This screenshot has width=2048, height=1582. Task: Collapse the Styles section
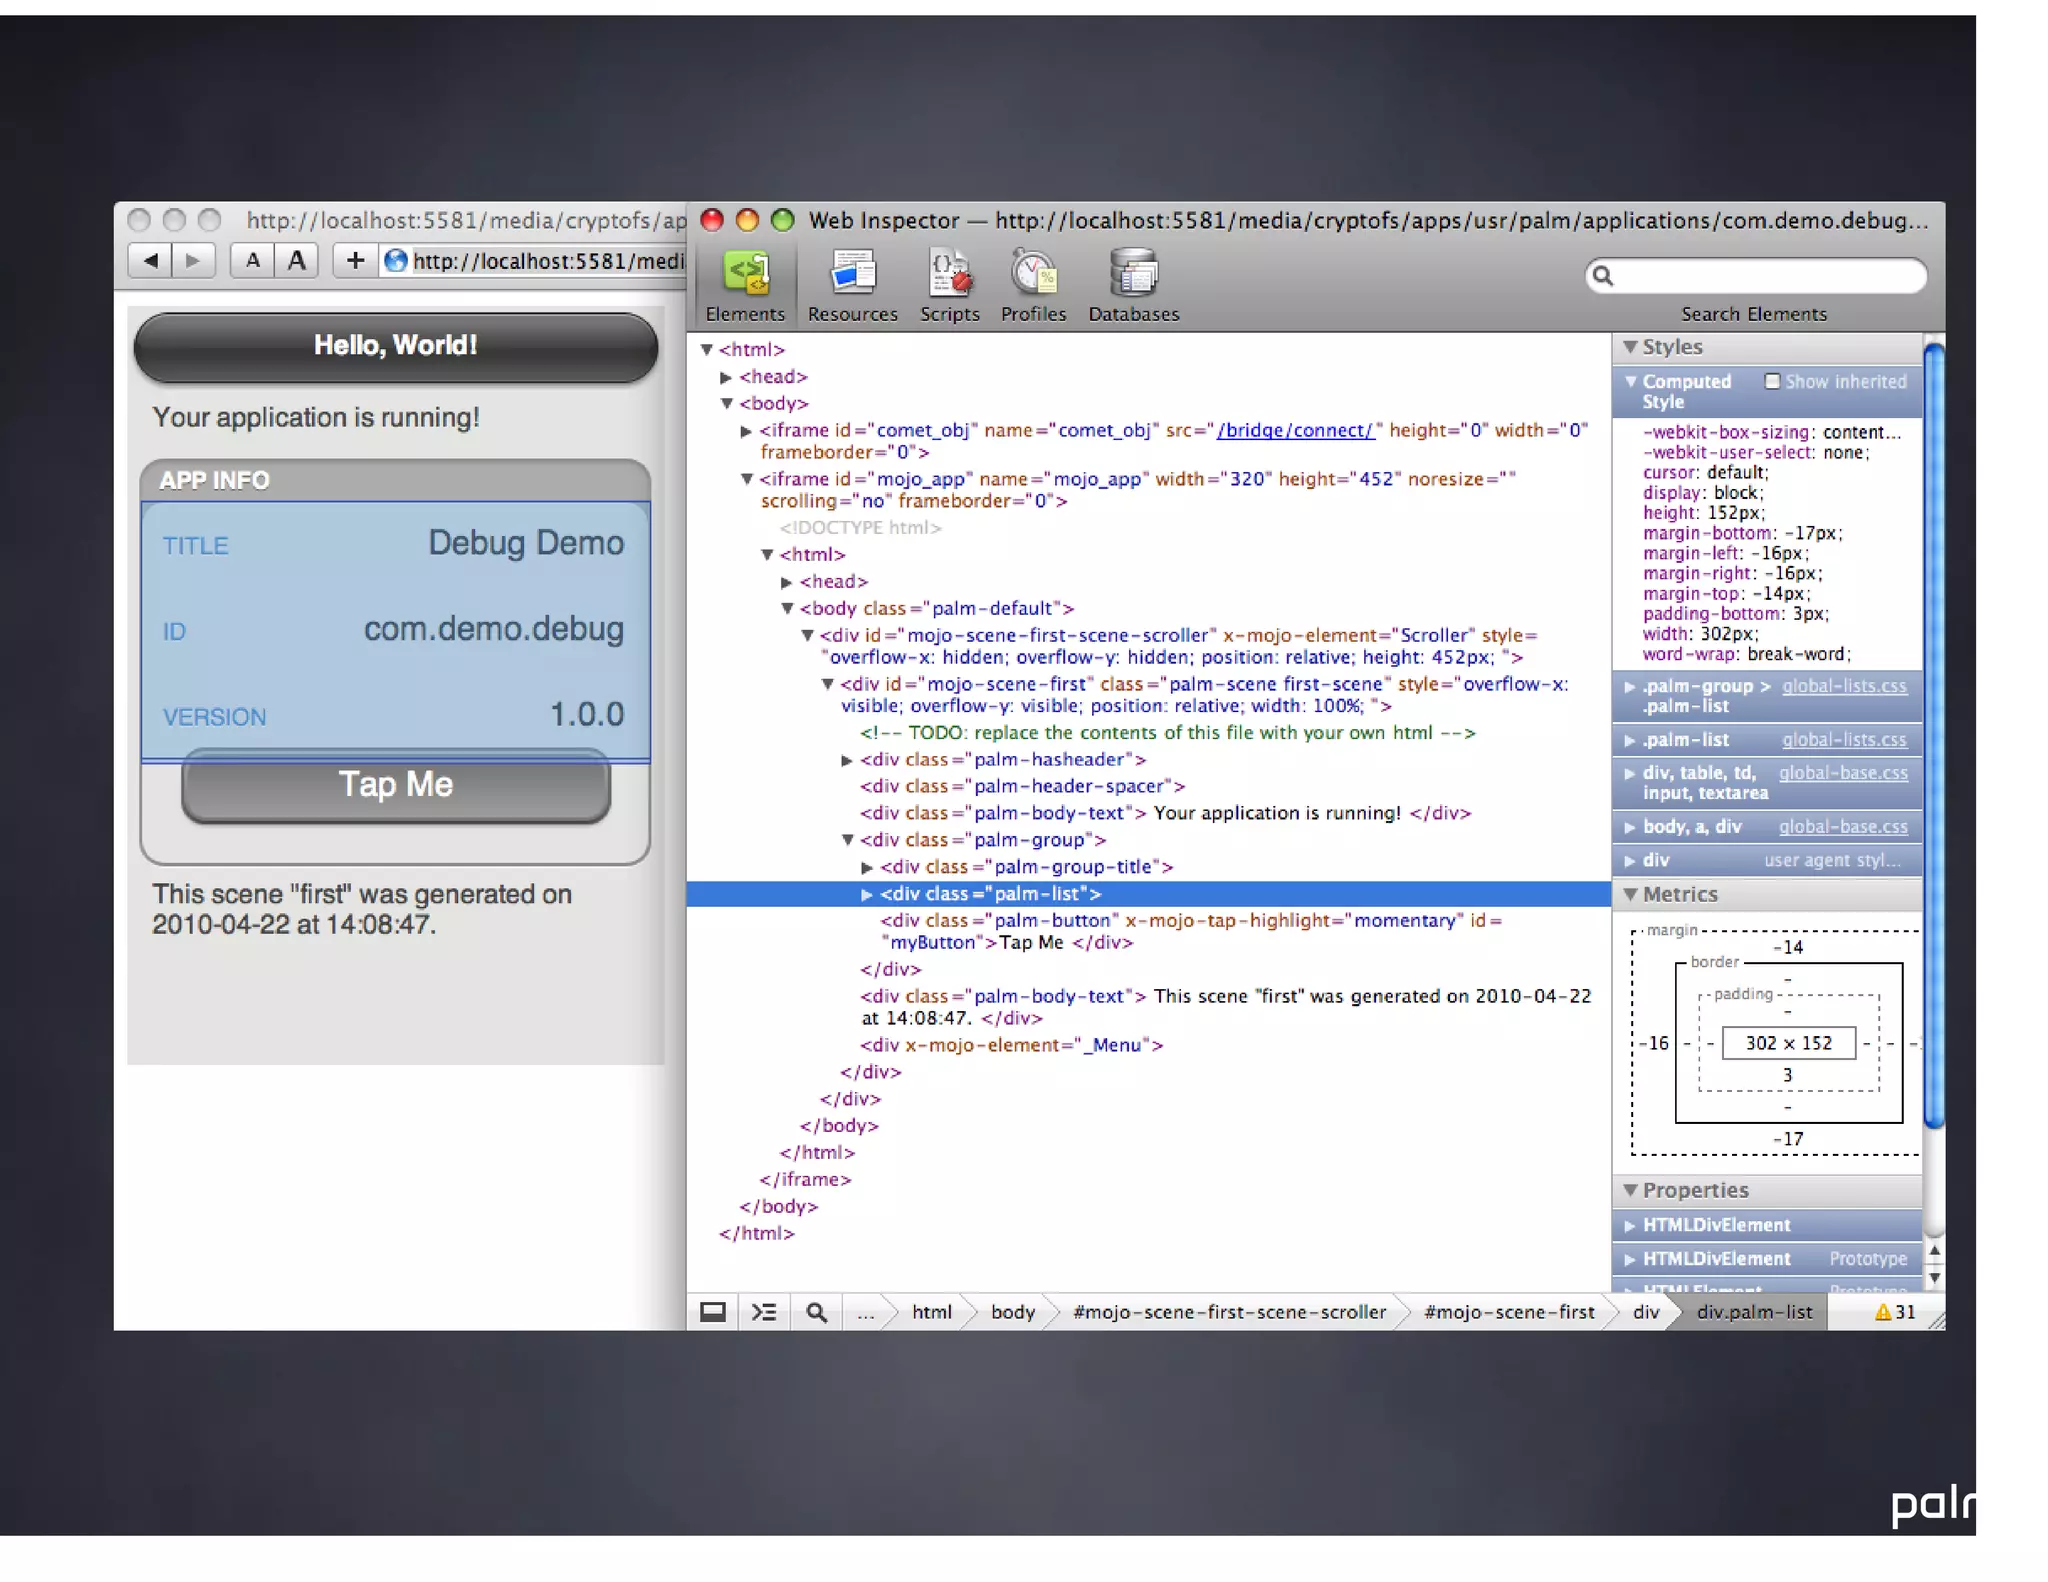[x=1631, y=347]
